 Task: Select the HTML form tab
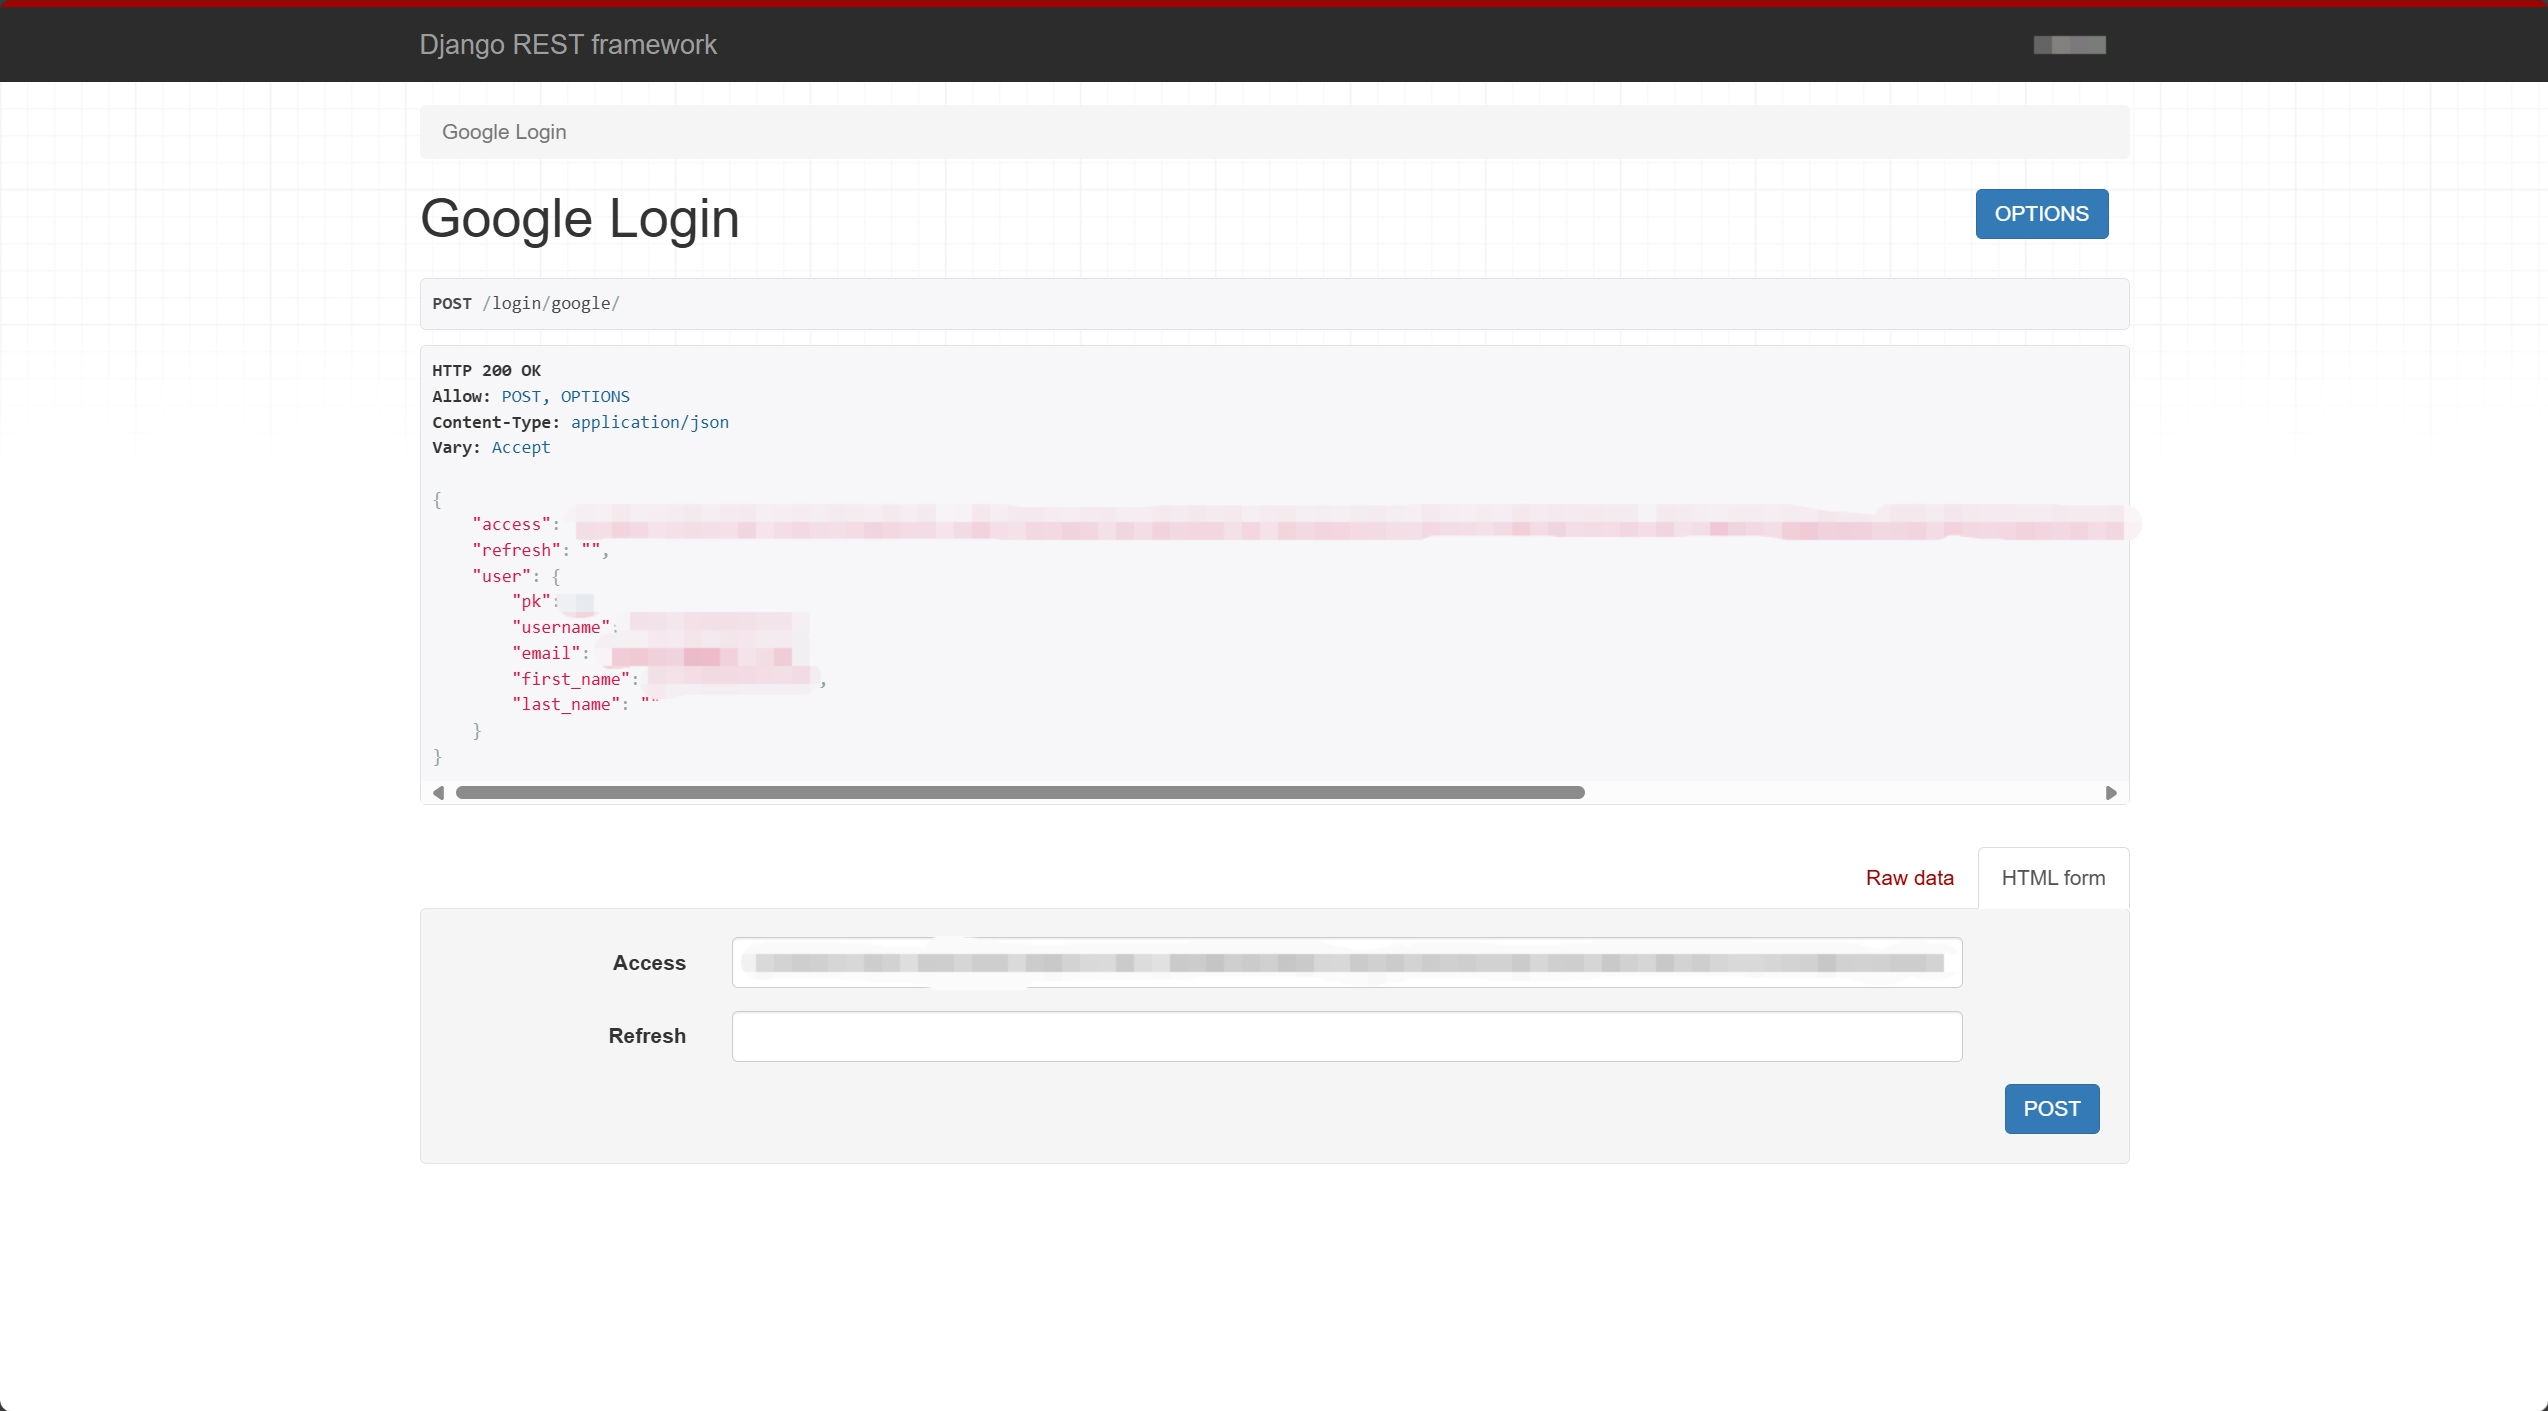coord(2053,878)
